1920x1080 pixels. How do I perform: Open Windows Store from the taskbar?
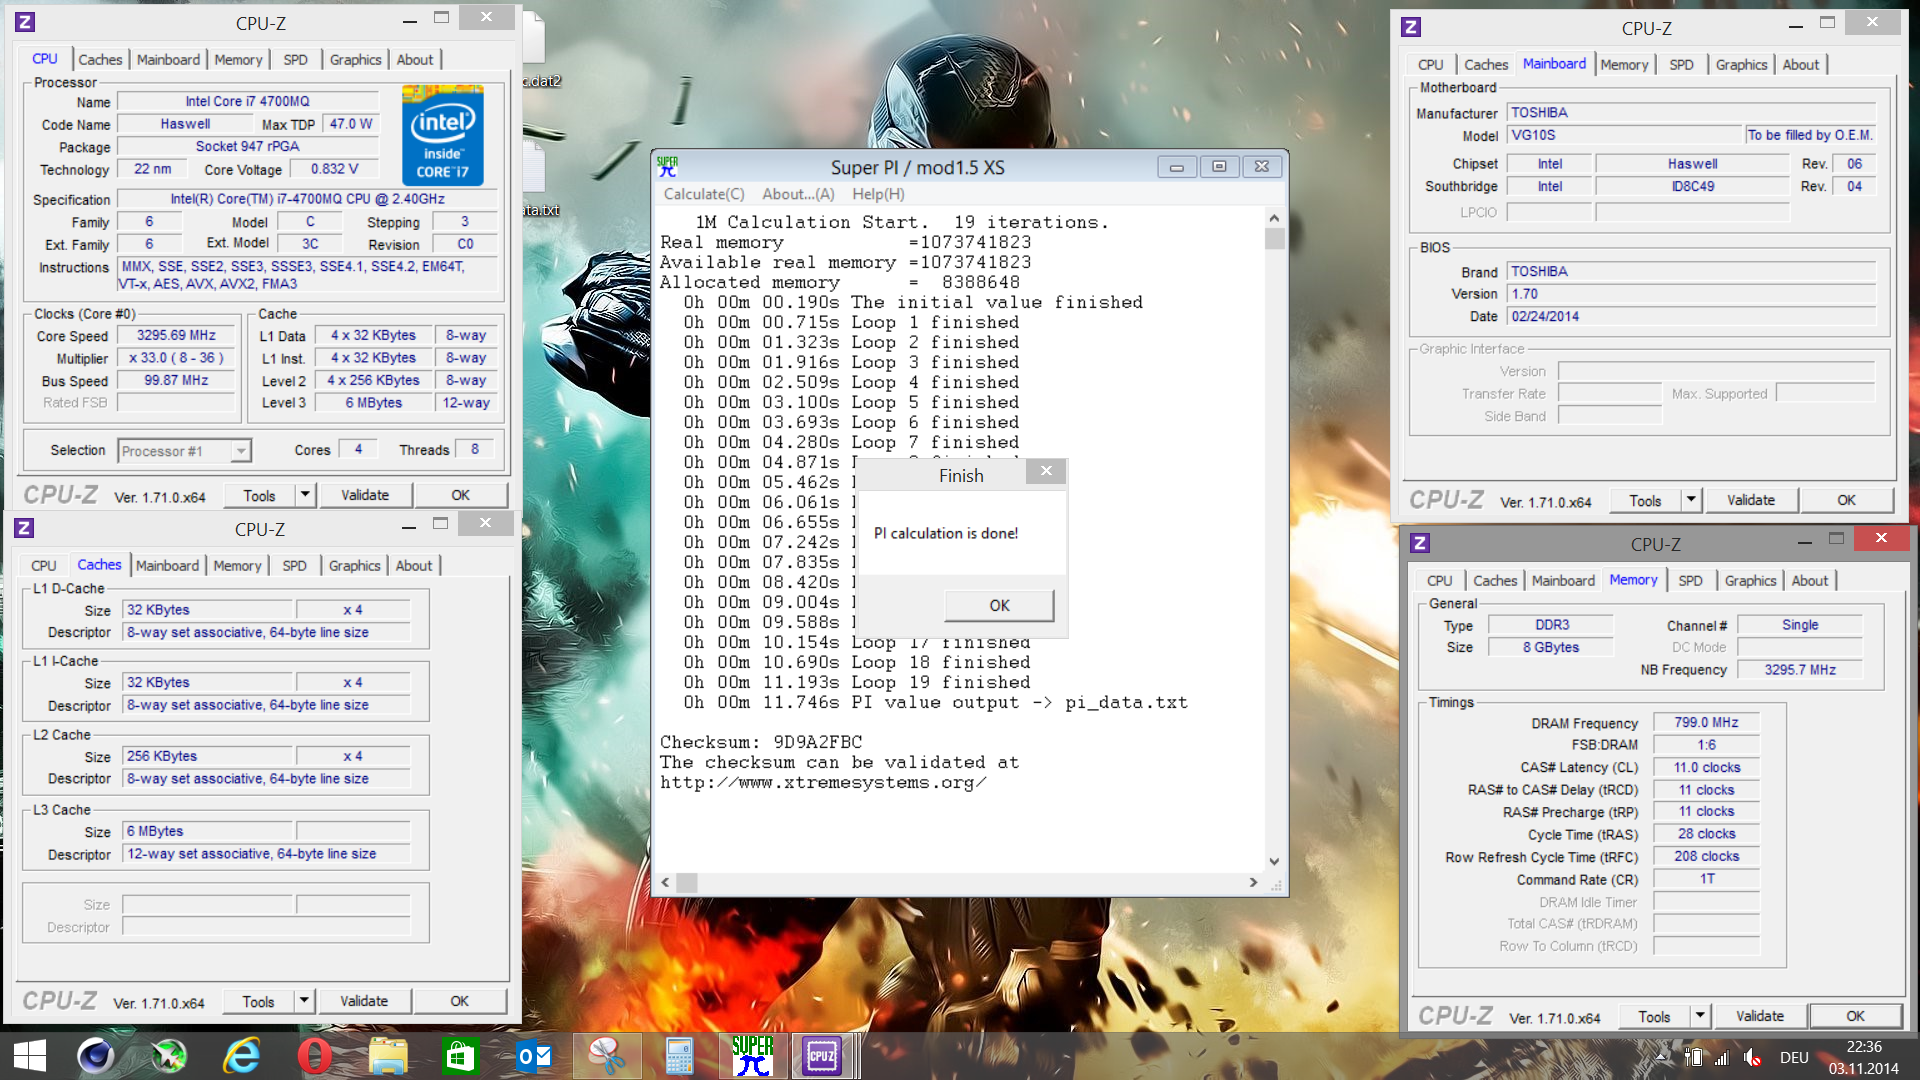pyautogui.click(x=460, y=1056)
